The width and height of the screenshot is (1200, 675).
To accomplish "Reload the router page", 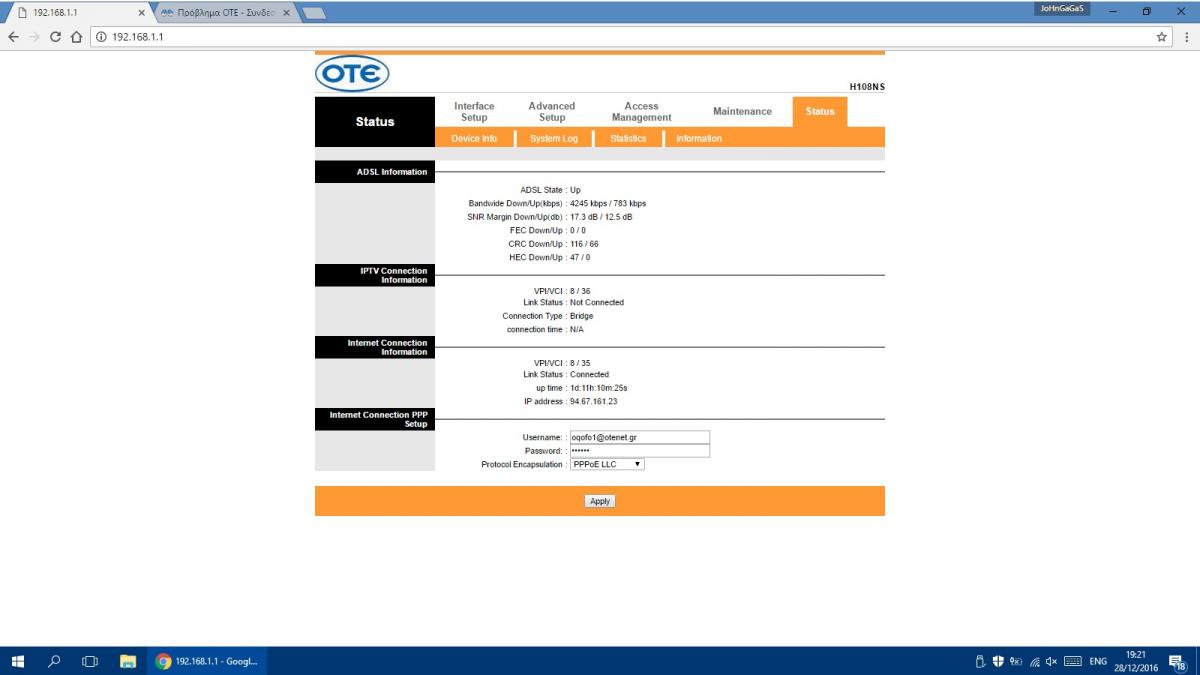I will 55,36.
